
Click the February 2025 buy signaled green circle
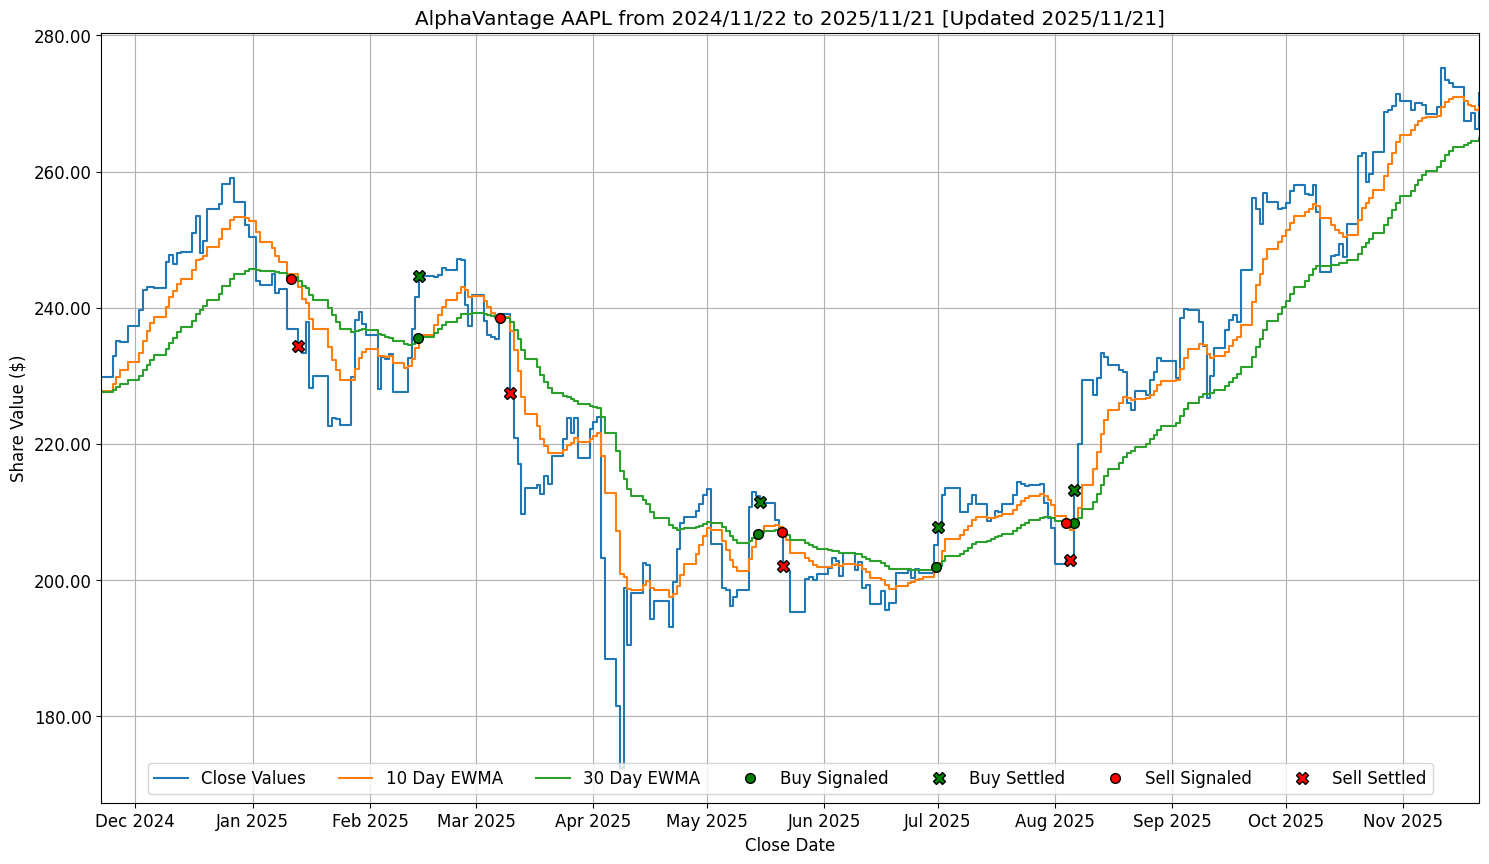(x=418, y=338)
